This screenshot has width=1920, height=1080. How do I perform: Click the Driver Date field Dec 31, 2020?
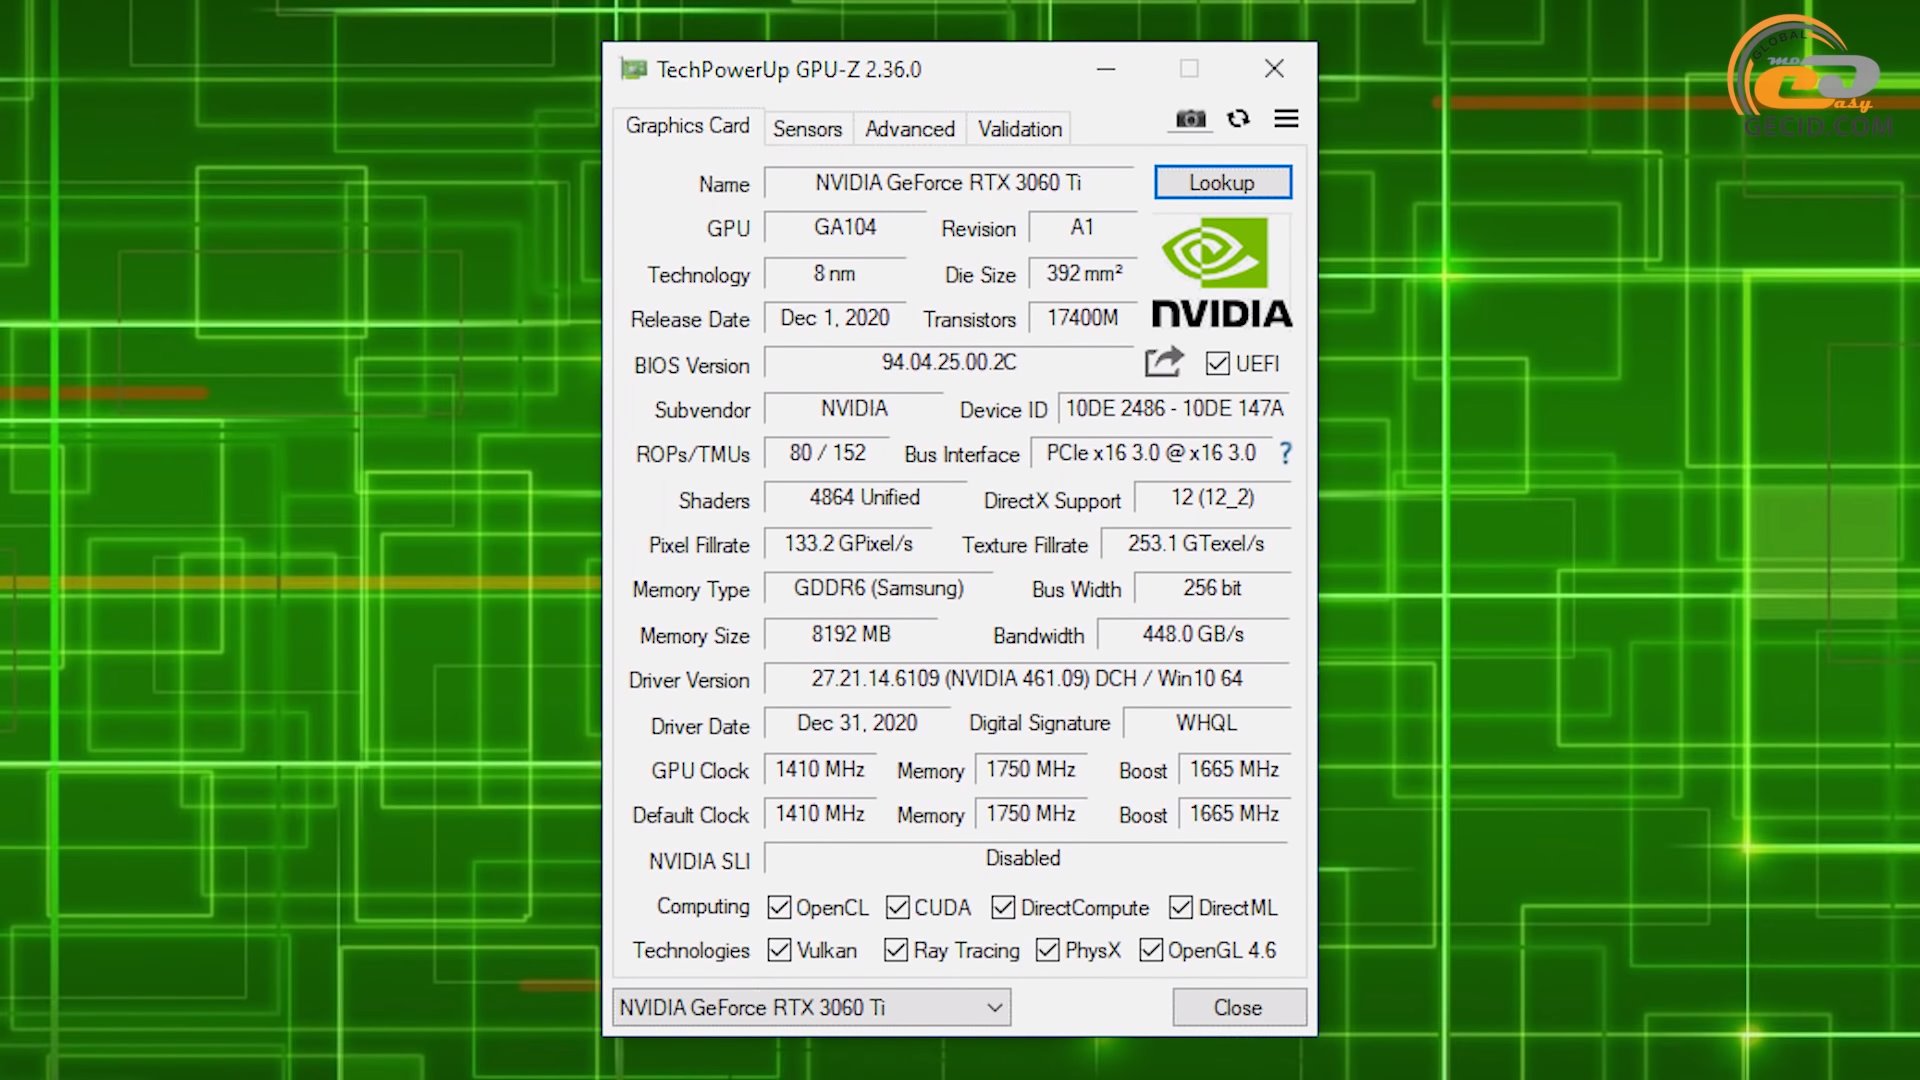tap(857, 723)
